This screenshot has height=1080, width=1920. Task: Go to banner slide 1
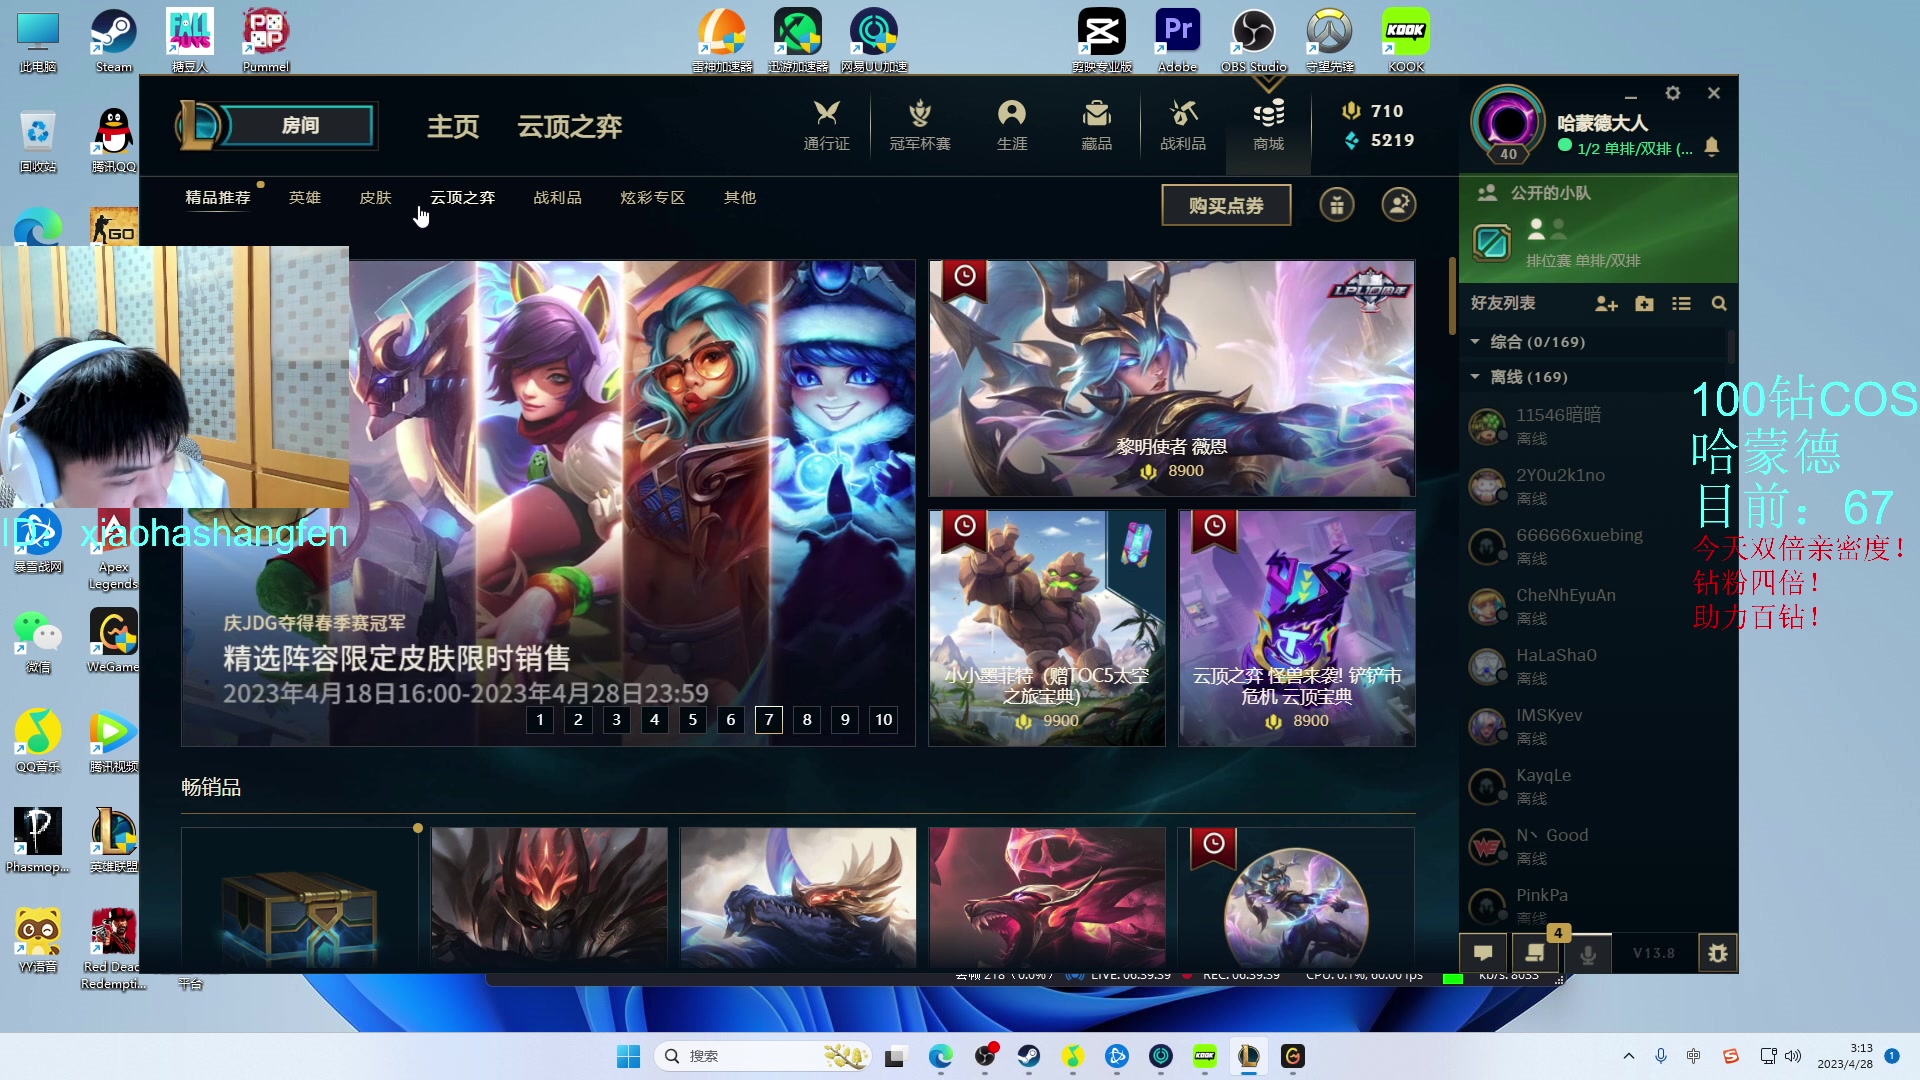tap(540, 720)
